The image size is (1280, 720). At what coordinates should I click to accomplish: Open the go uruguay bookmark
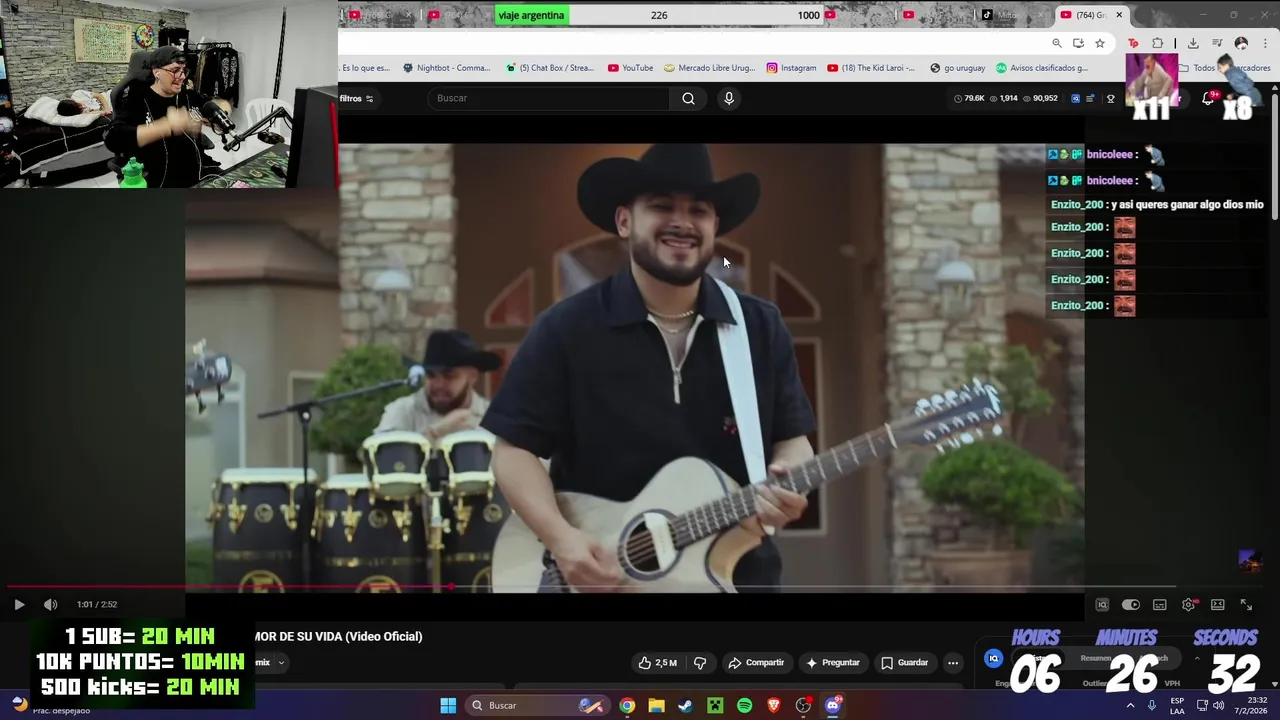[x=957, y=68]
